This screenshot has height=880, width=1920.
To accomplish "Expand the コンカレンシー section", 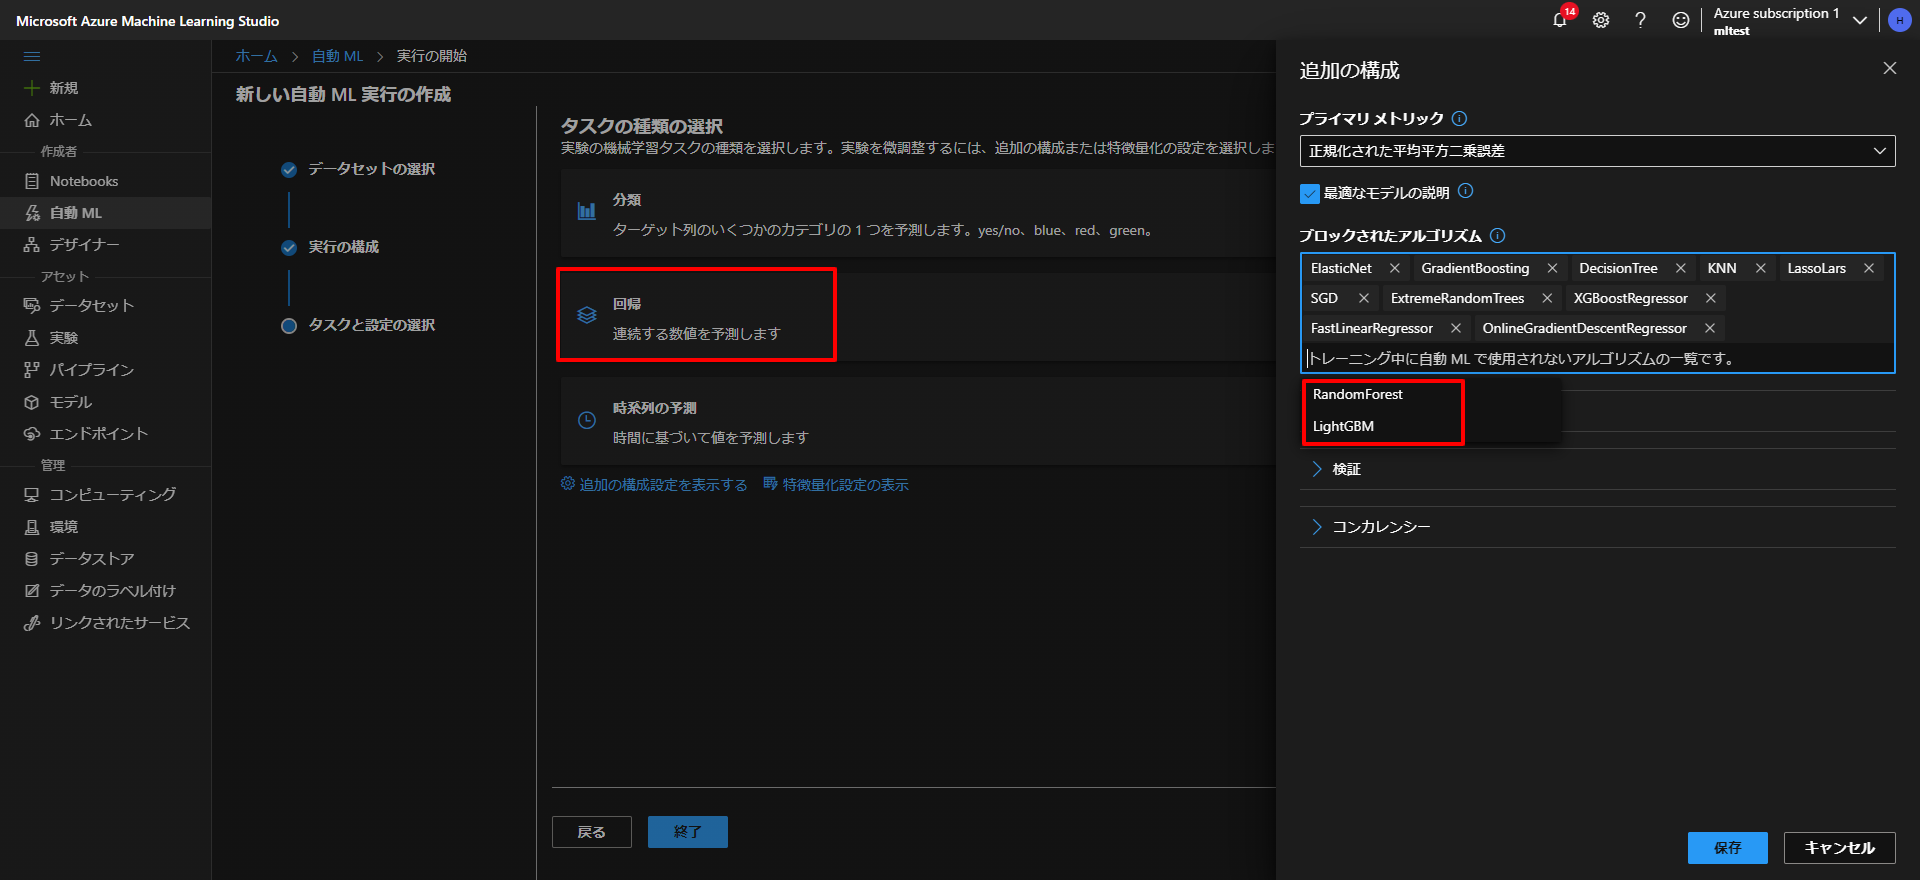I will (x=1380, y=527).
